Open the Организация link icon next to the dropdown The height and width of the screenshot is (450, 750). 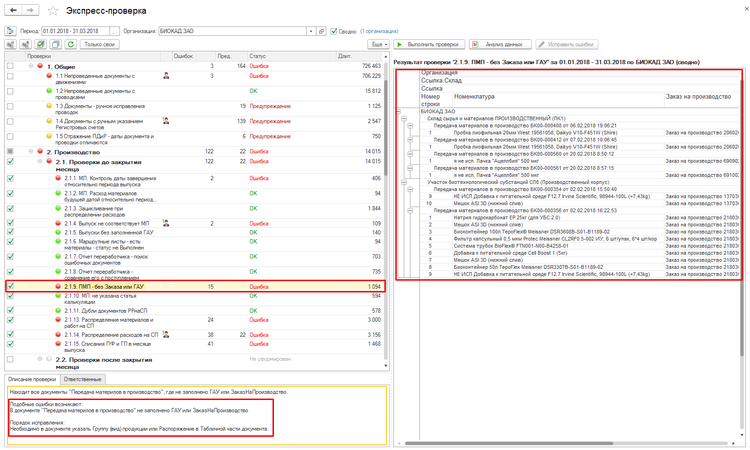[x=321, y=31]
